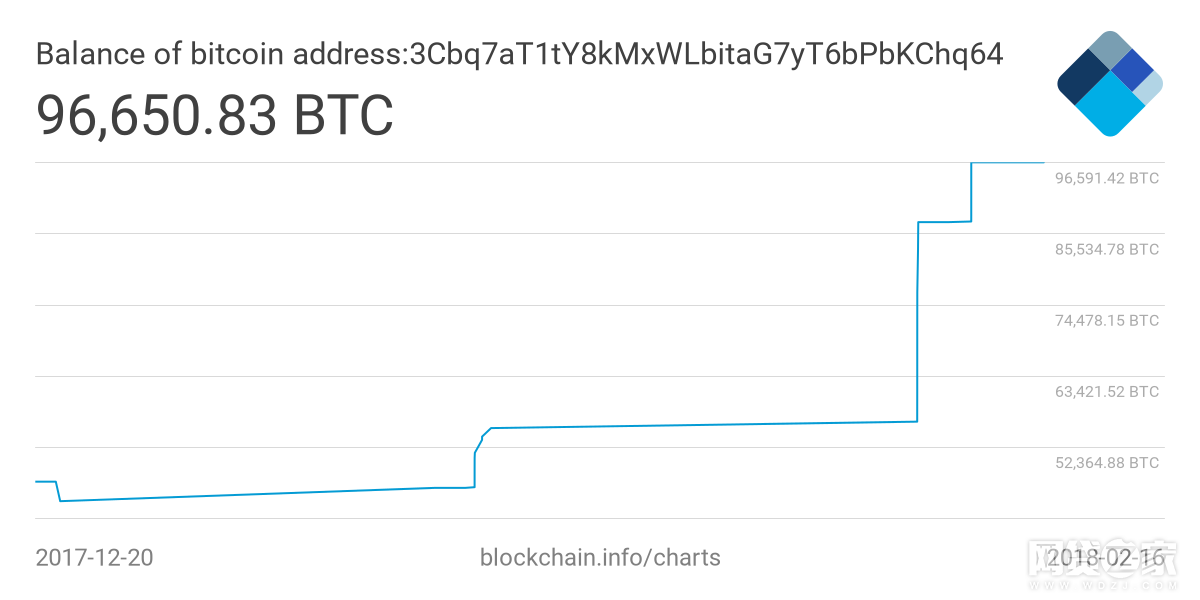Click the 96,591.42 BTC axis label

point(1106,179)
